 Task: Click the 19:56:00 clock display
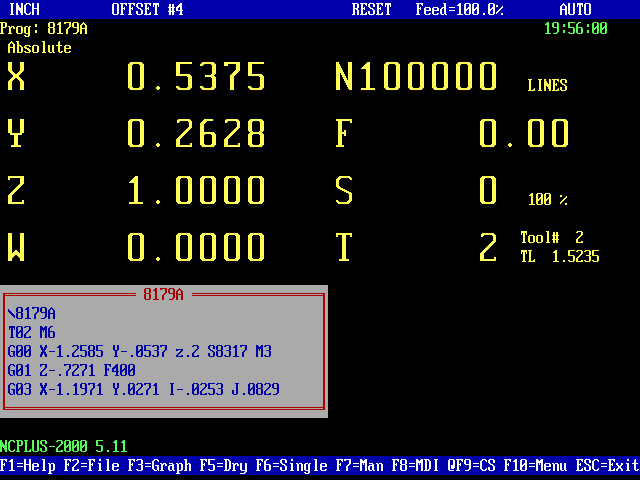click(x=576, y=28)
